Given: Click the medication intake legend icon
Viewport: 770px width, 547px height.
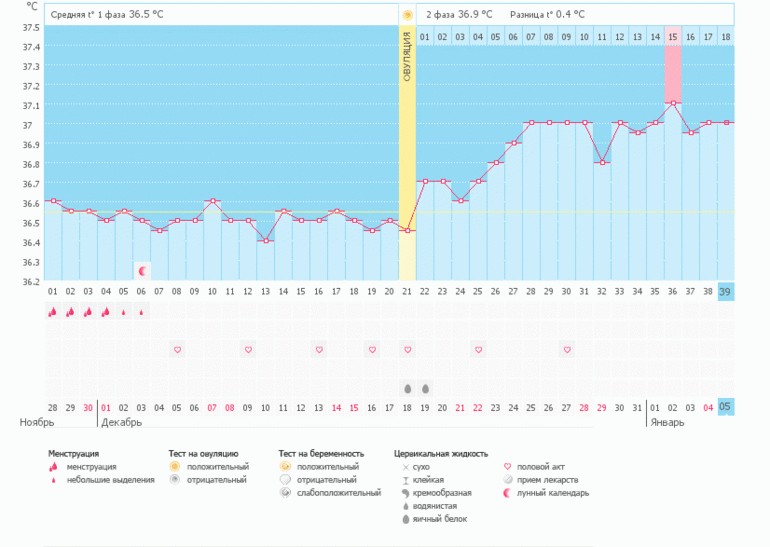Looking at the screenshot, I should point(507,480).
